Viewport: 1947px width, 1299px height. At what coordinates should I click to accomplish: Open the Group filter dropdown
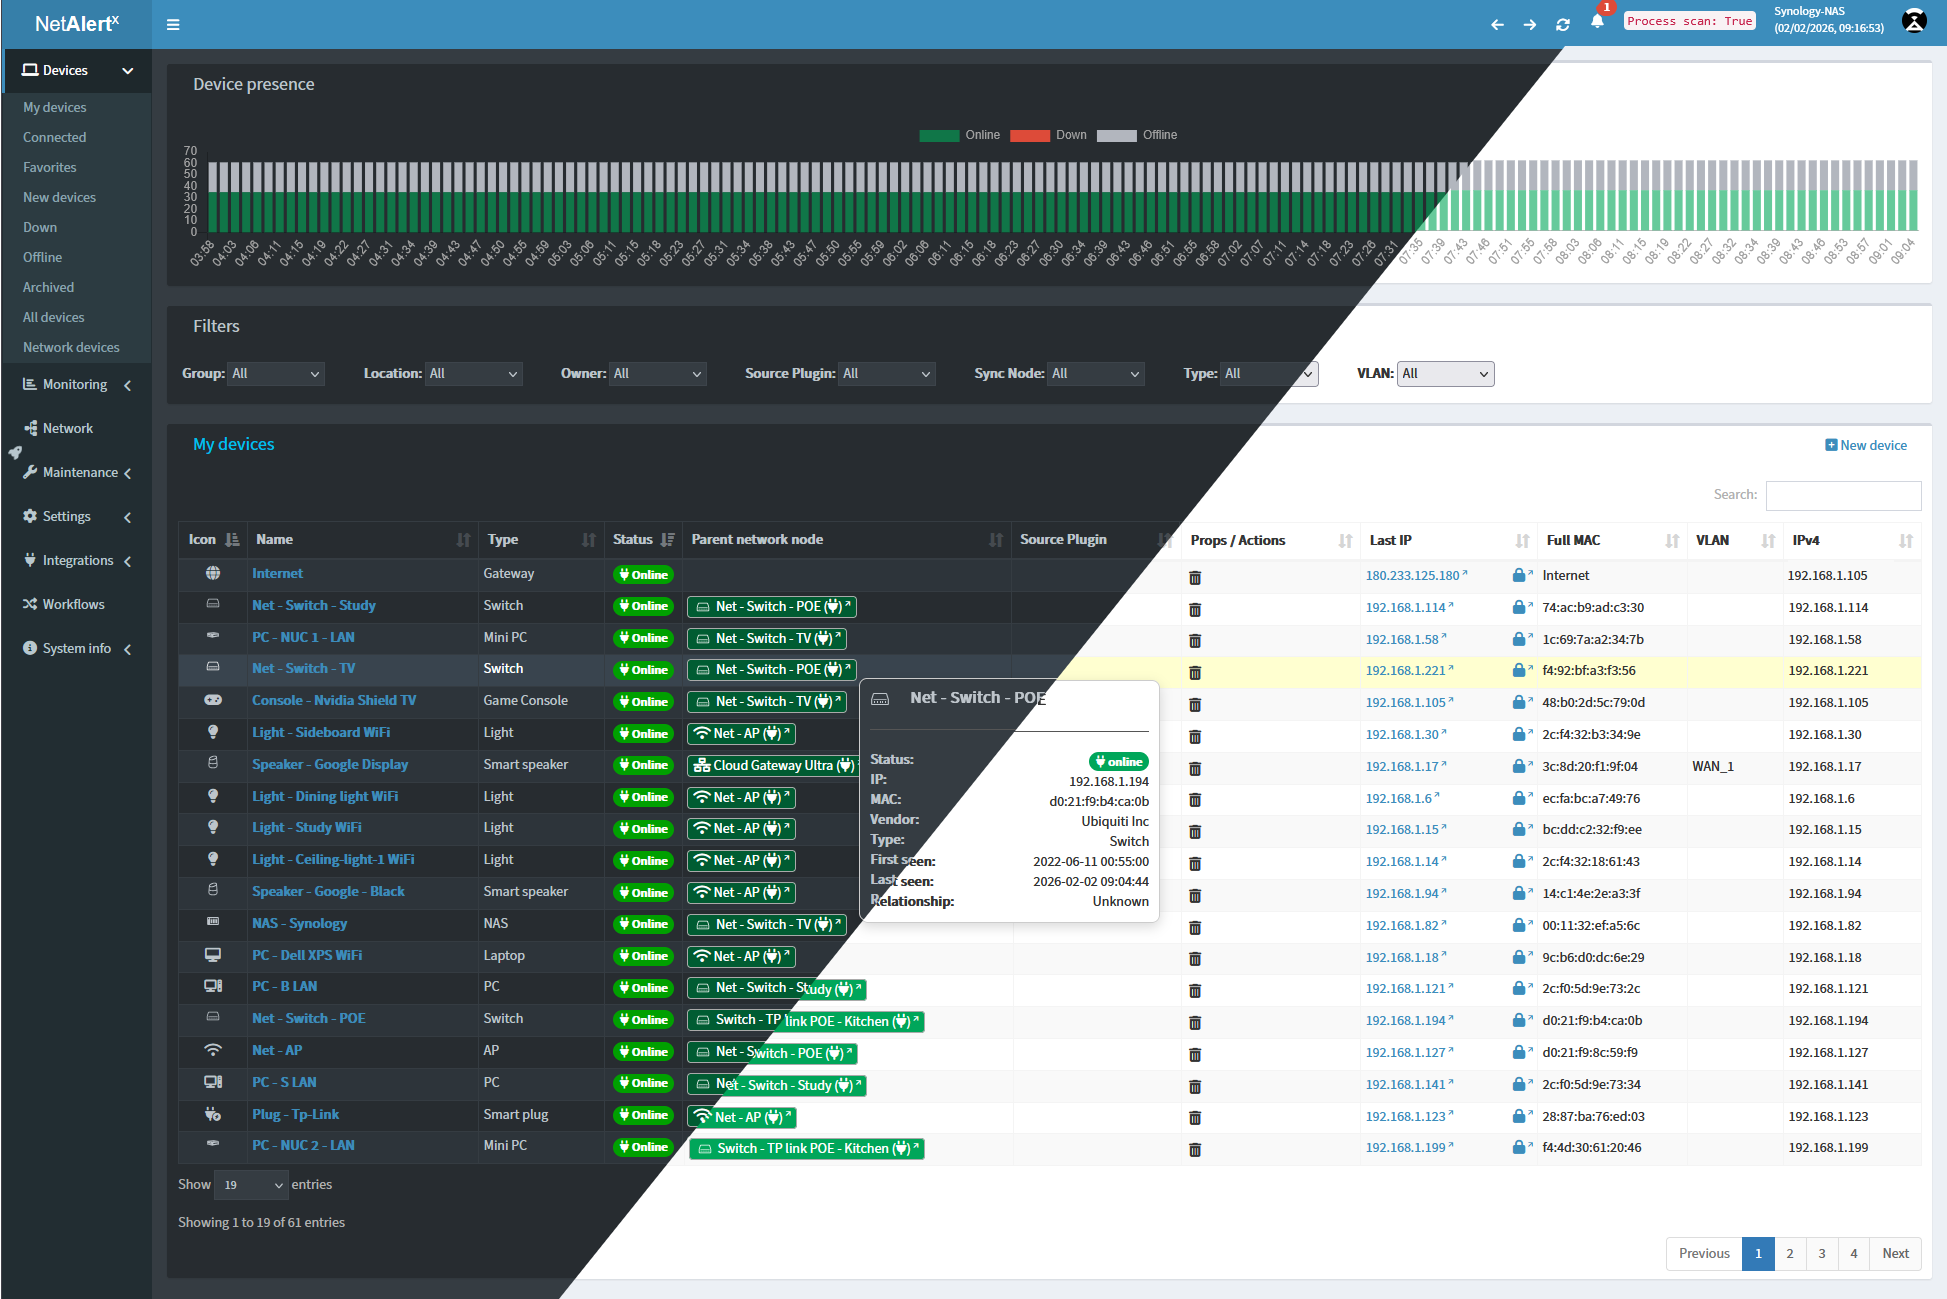tap(276, 374)
